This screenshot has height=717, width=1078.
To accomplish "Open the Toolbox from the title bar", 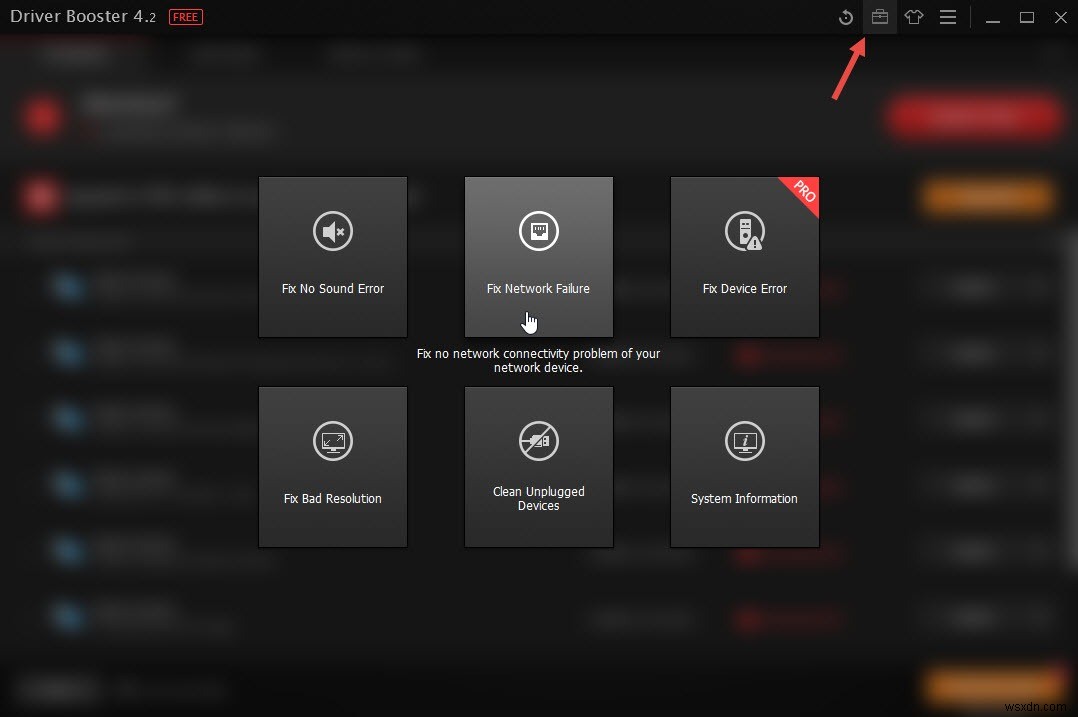I will point(880,17).
